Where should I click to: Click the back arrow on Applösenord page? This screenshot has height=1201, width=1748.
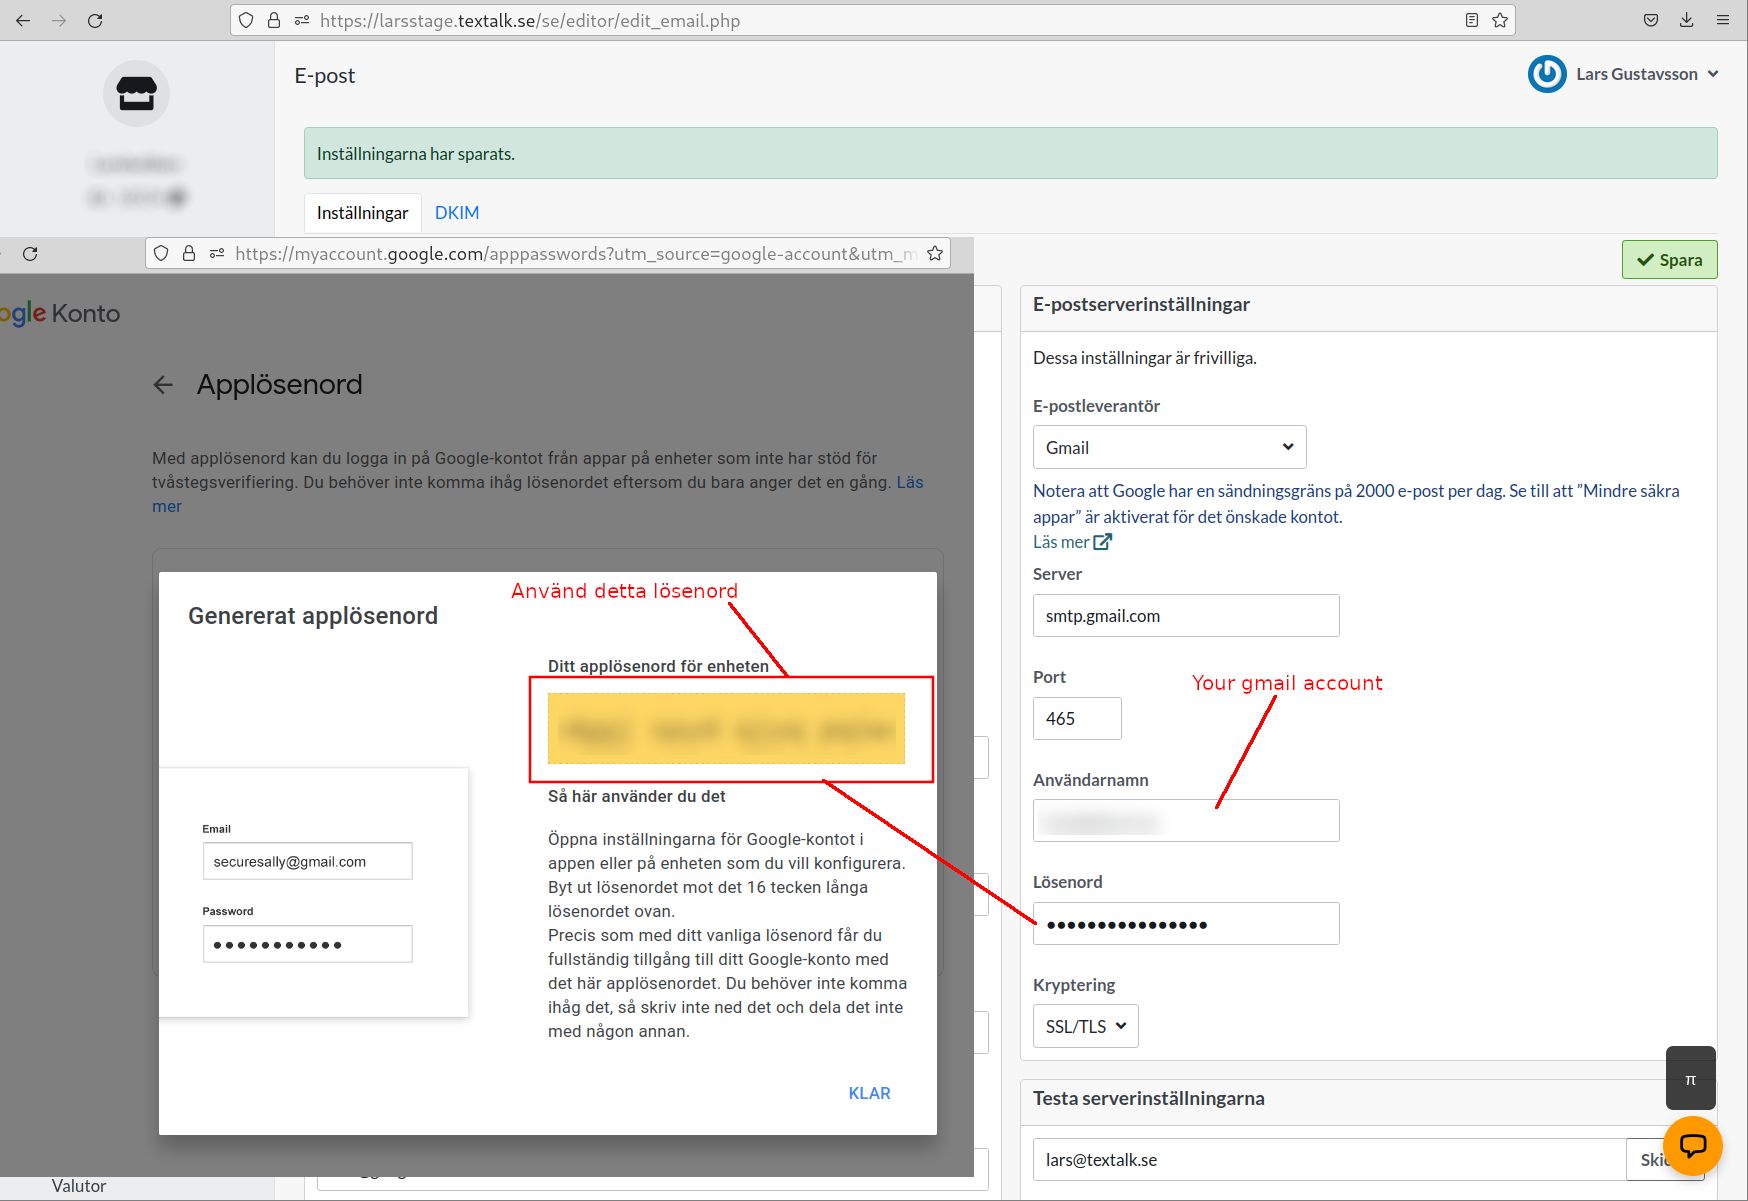163,384
